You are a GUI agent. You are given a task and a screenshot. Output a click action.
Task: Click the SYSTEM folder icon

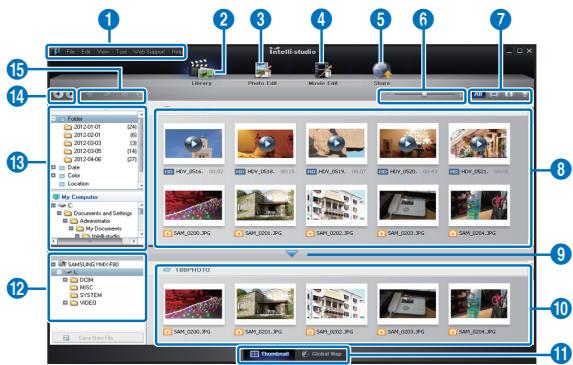[x=74, y=295]
